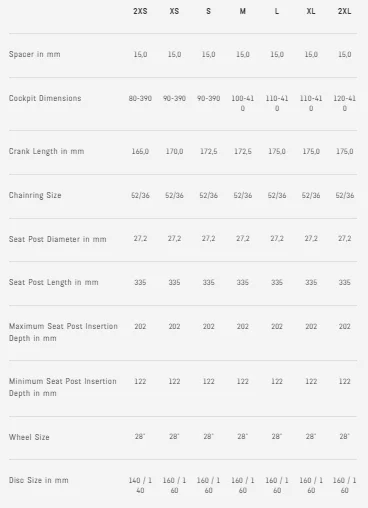Click the Spacer in mm row label
This screenshot has width=368, height=508.
pos(35,54)
